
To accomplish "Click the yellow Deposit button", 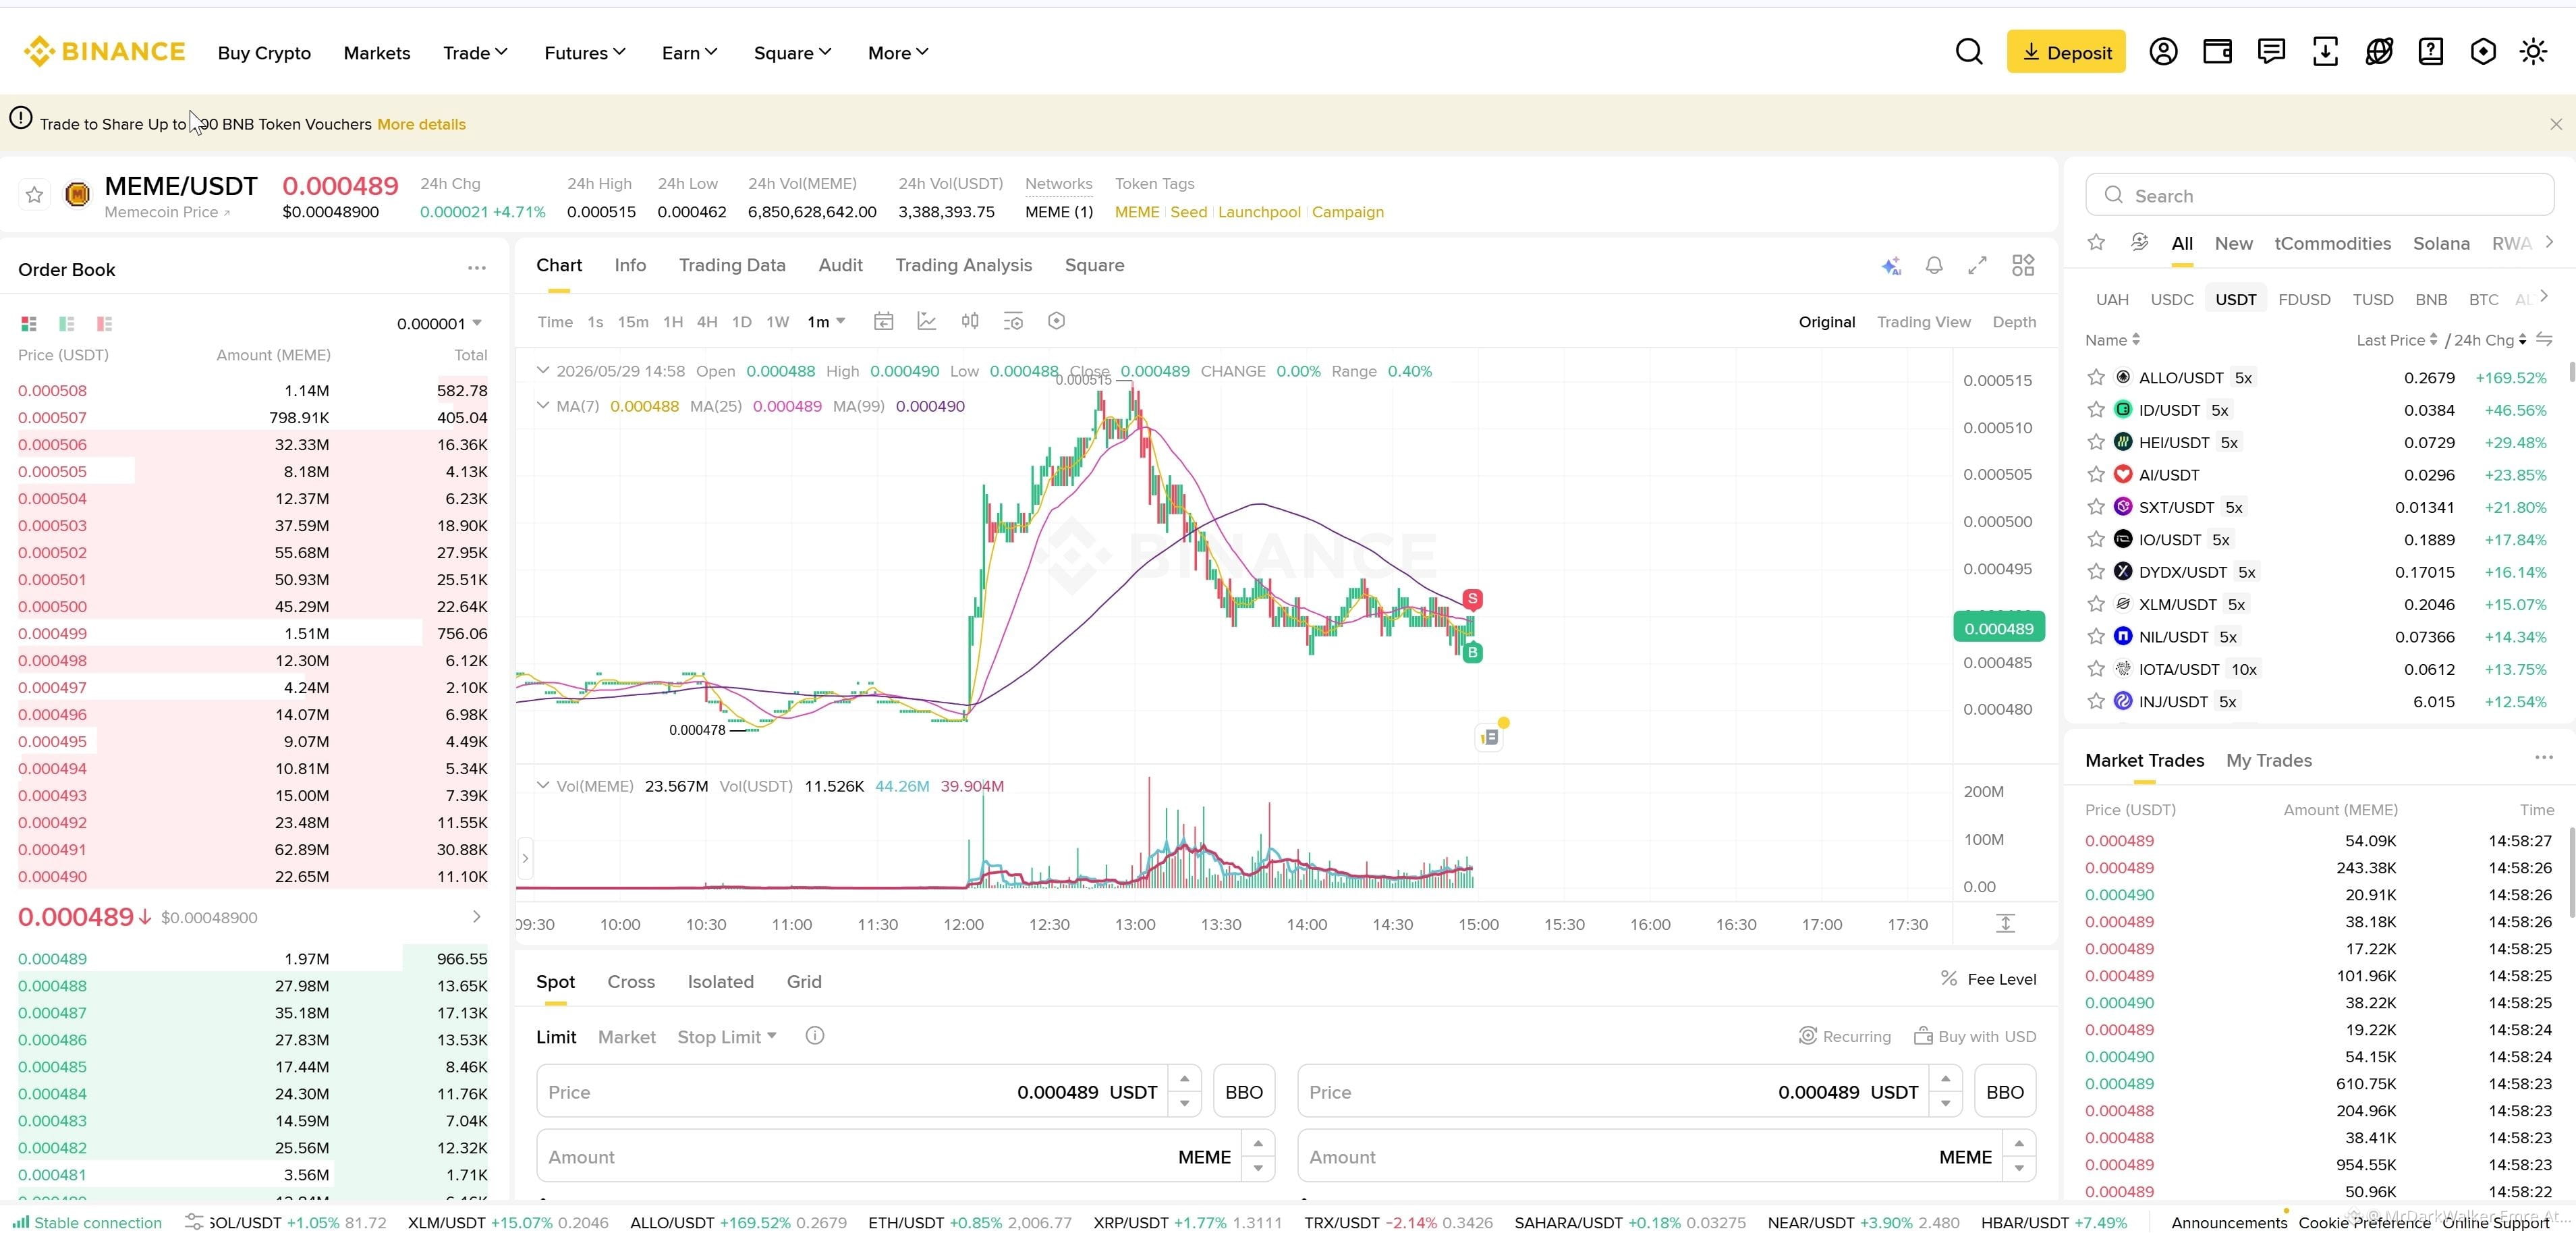I will [2066, 52].
